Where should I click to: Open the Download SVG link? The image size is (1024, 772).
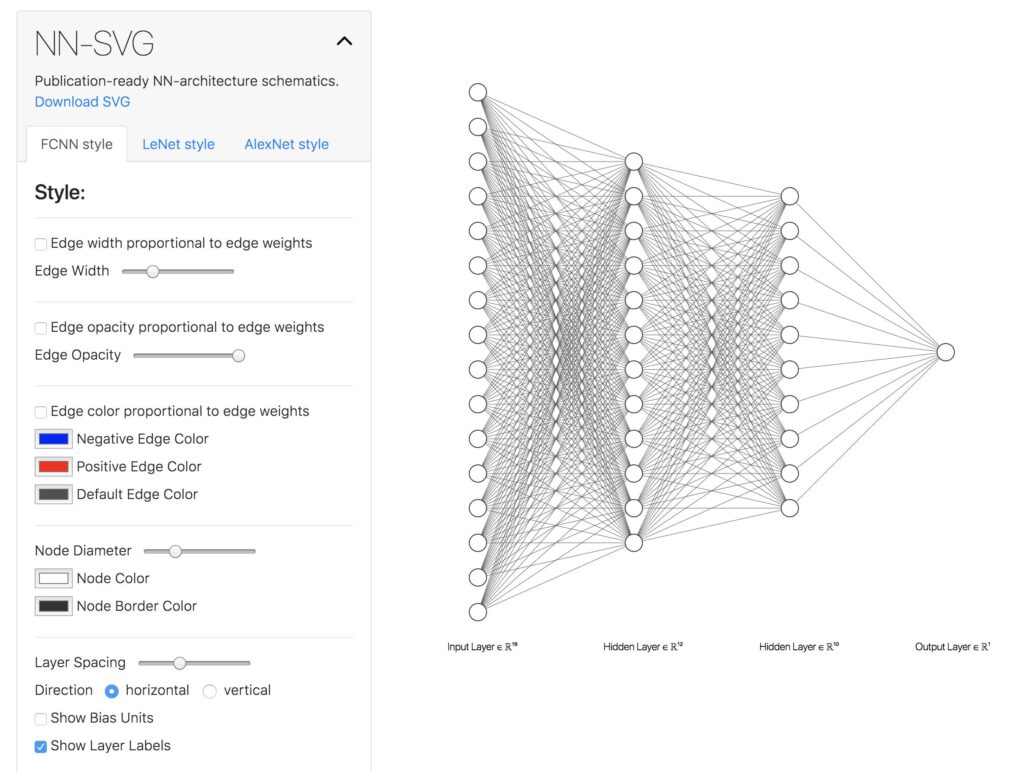pos(82,101)
